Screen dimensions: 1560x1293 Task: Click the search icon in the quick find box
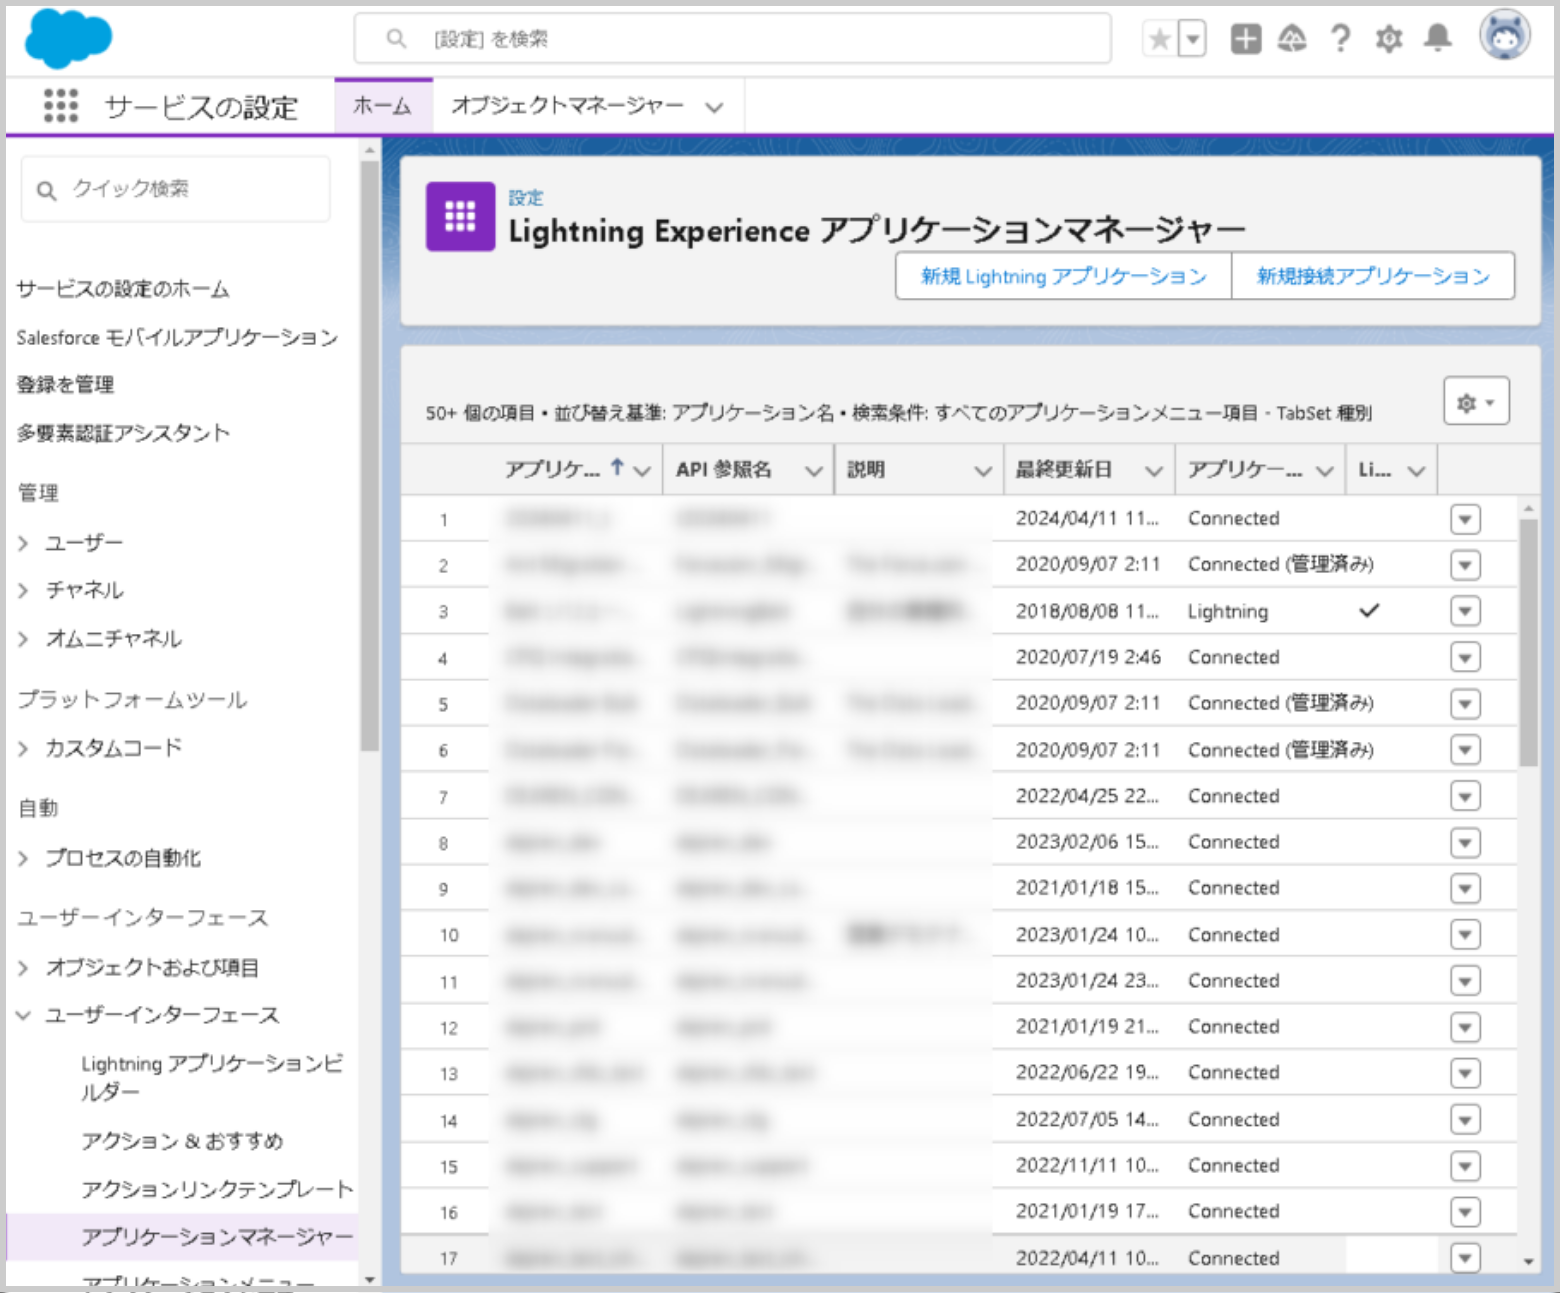coord(46,189)
